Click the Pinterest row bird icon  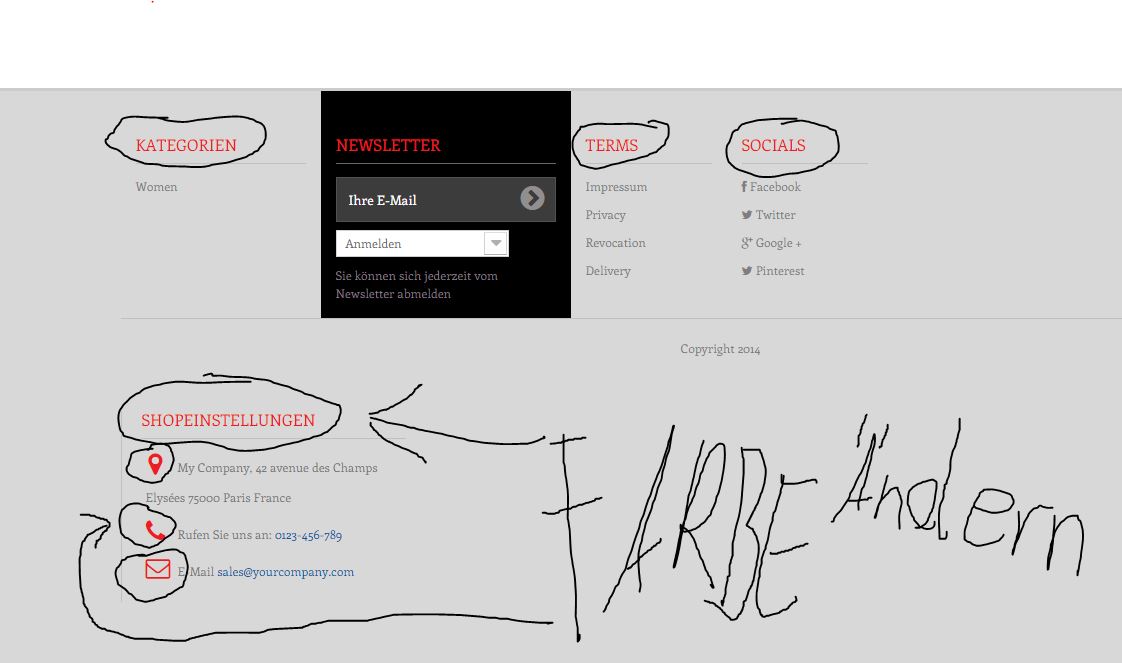pos(747,271)
